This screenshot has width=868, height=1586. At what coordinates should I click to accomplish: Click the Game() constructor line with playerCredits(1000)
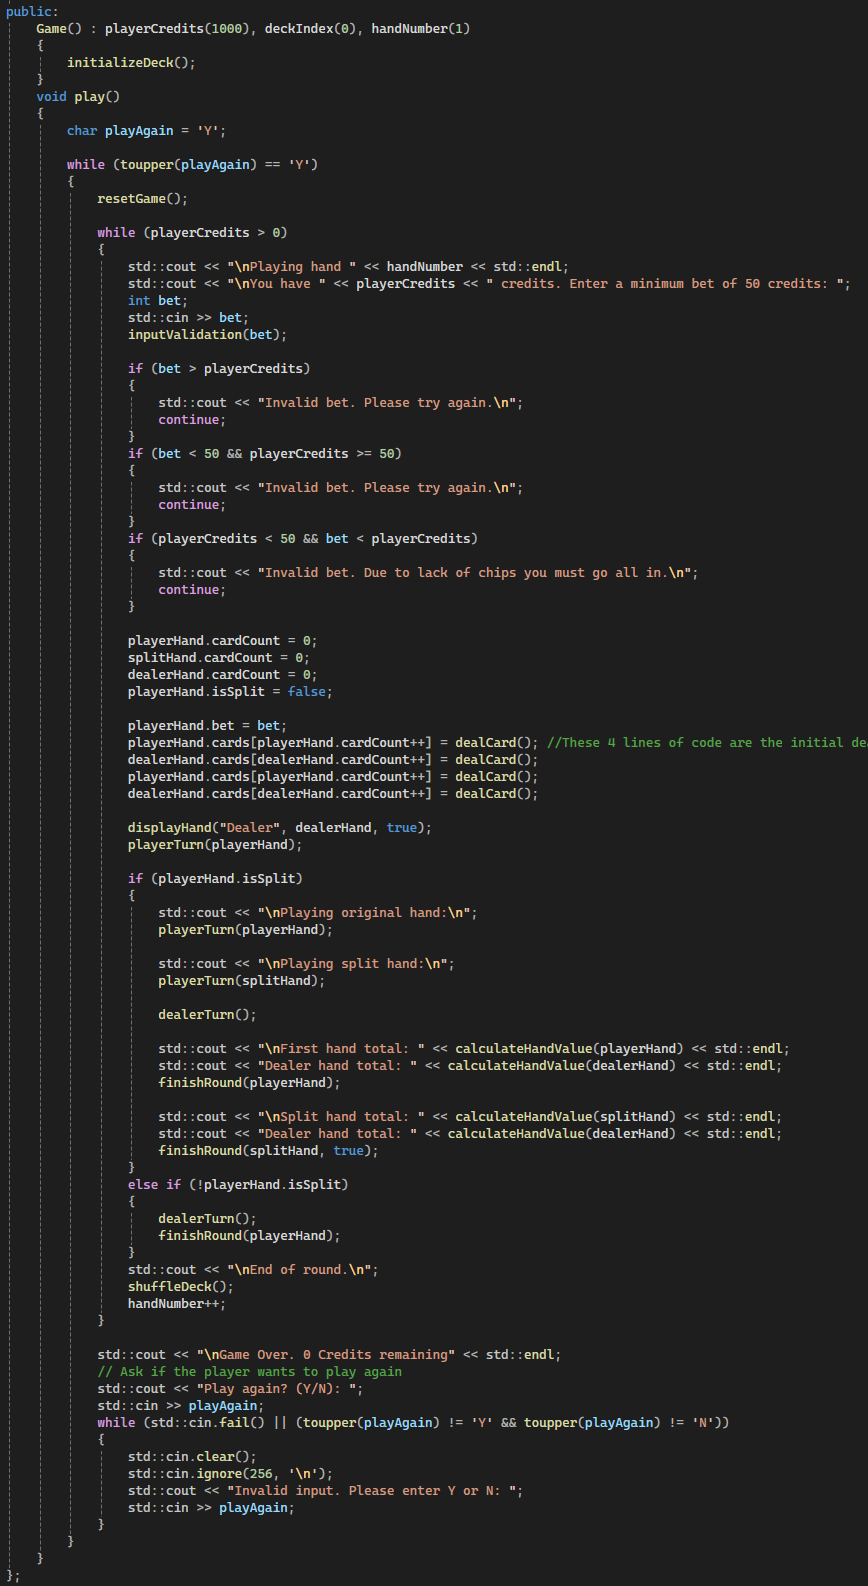(253, 28)
